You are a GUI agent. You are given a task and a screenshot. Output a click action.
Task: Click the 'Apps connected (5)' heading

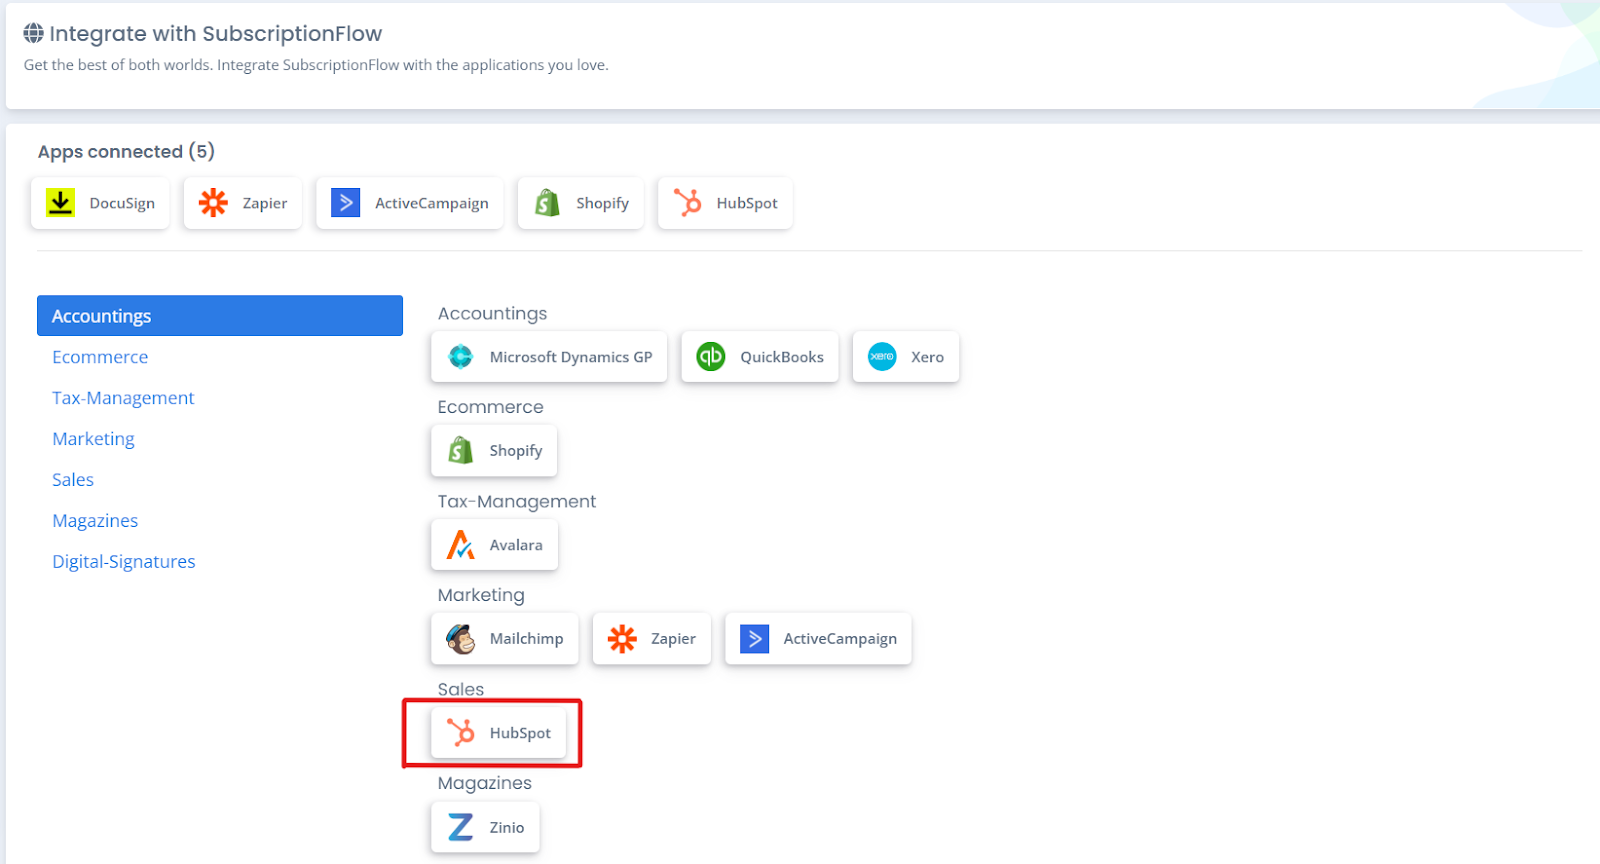click(126, 152)
